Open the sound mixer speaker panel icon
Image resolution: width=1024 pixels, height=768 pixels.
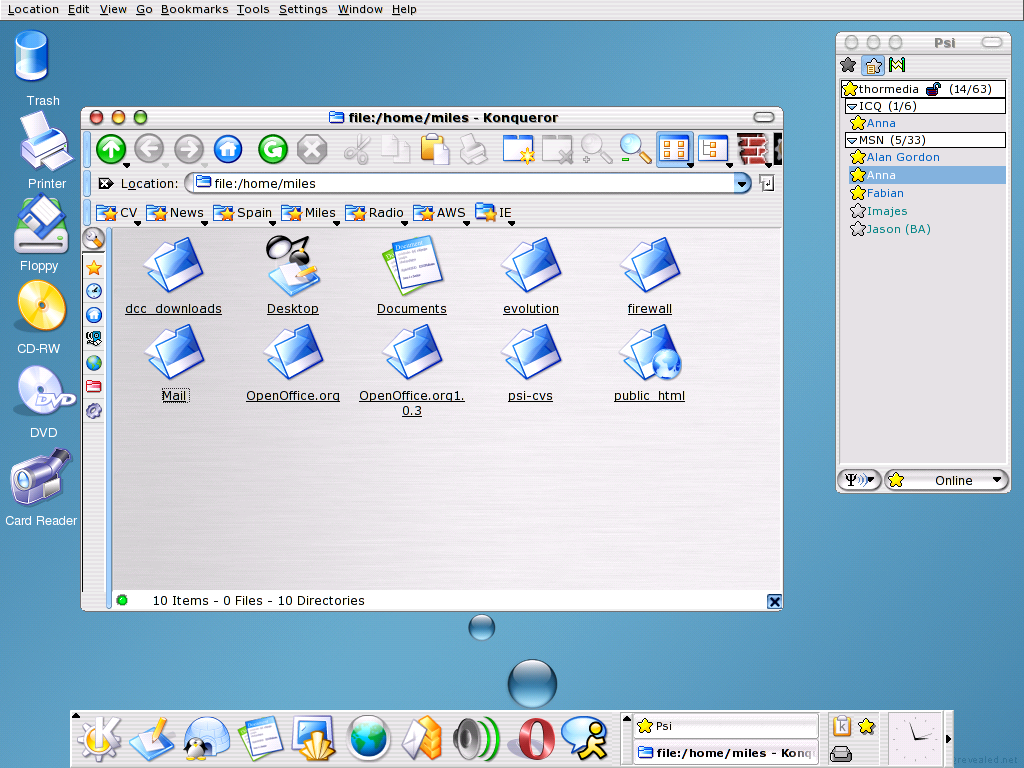click(x=476, y=739)
